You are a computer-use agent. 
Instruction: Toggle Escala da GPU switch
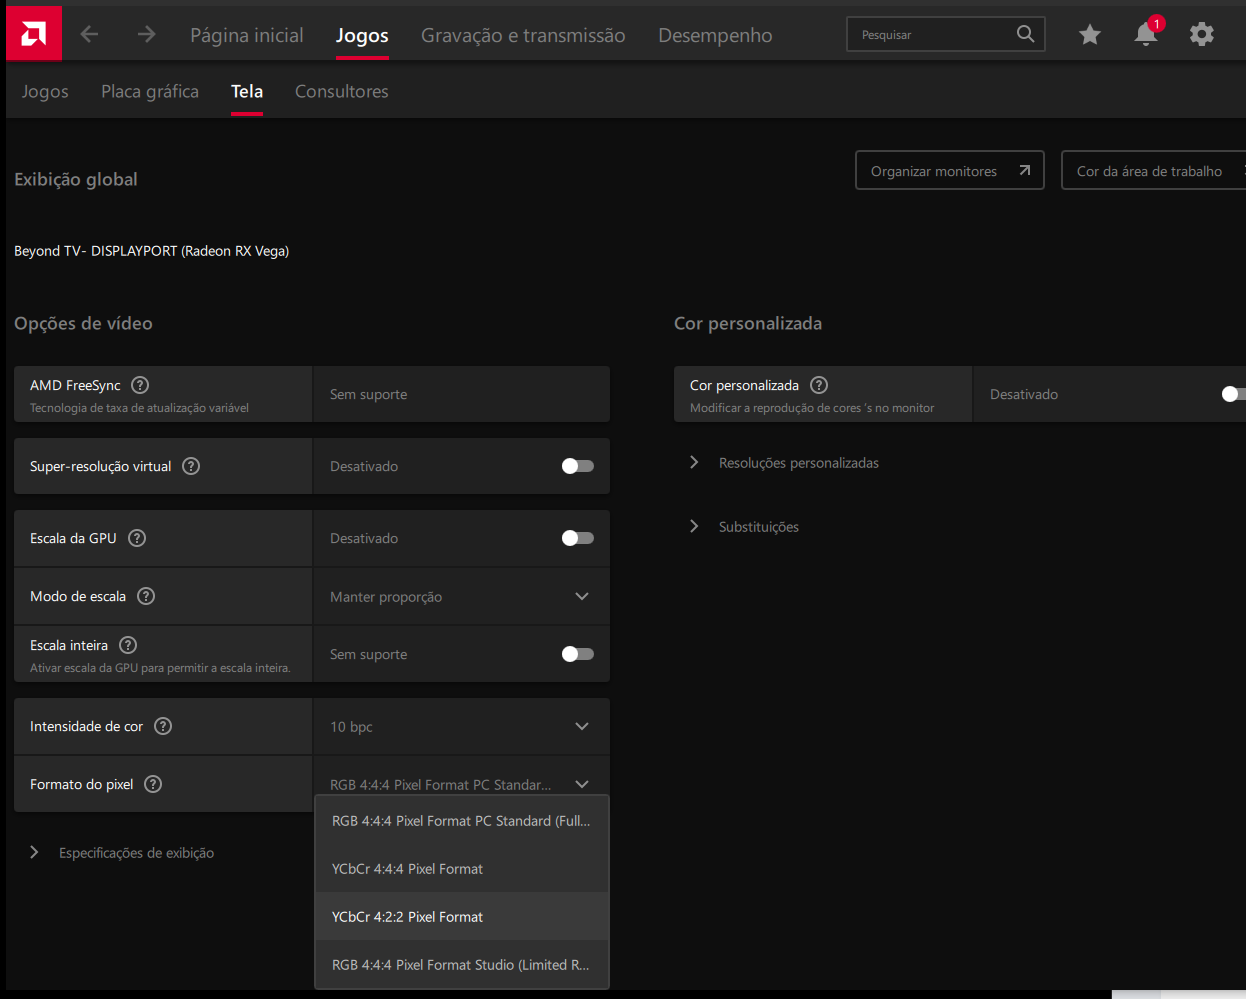(x=578, y=538)
